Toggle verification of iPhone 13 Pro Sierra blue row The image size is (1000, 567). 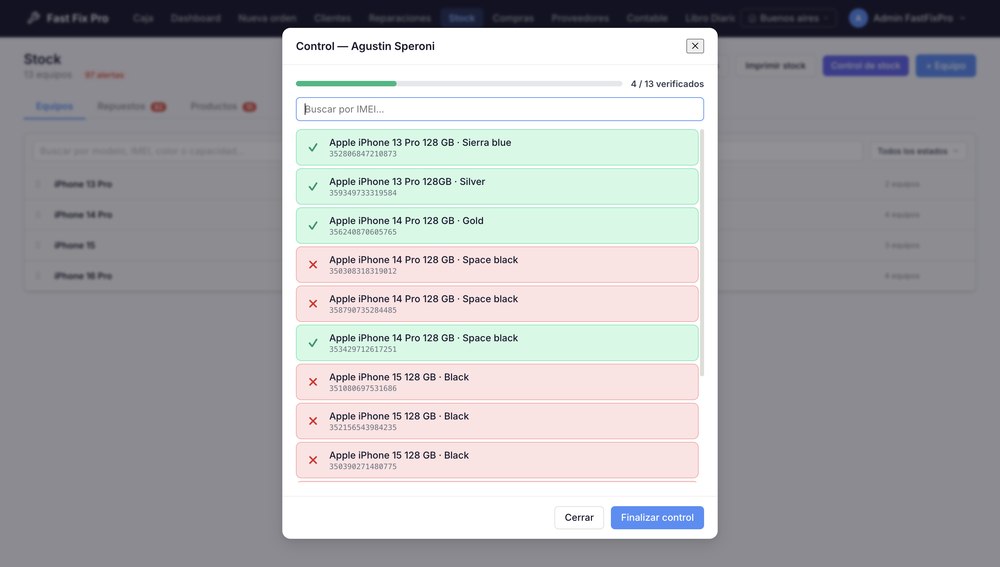pyautogui.click(x=497, y=147)
